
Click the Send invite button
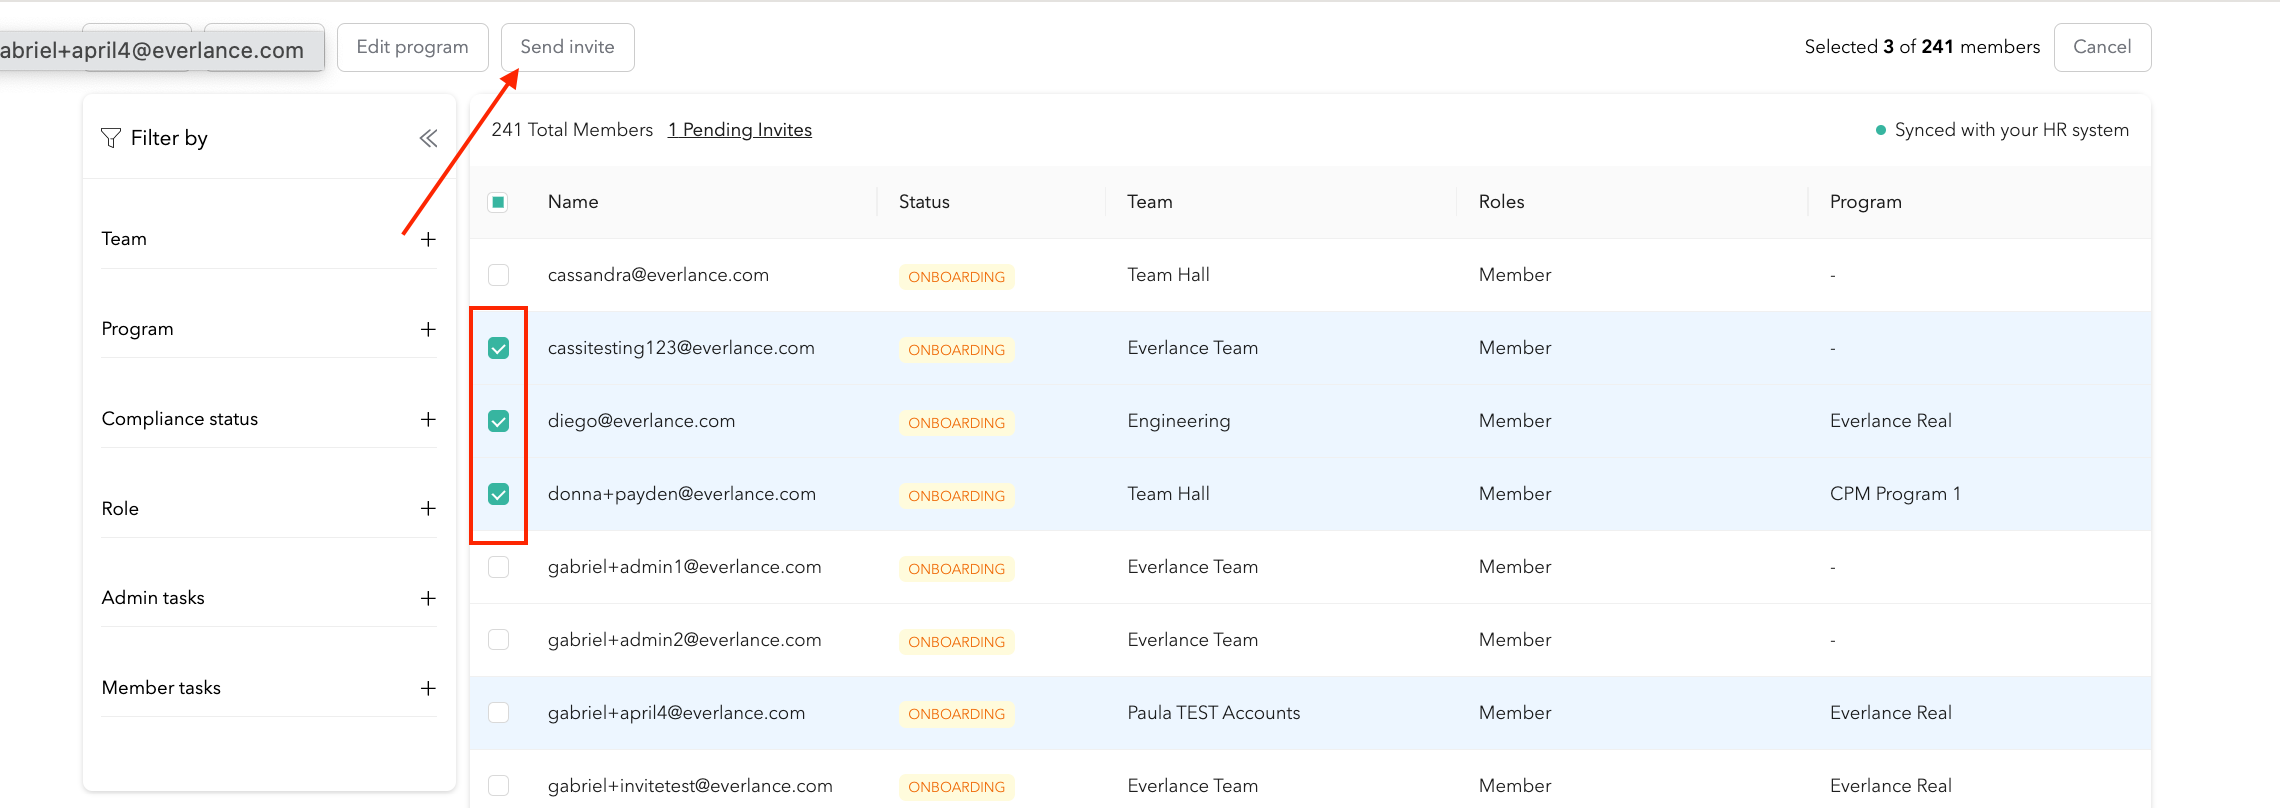coord(567,47)
